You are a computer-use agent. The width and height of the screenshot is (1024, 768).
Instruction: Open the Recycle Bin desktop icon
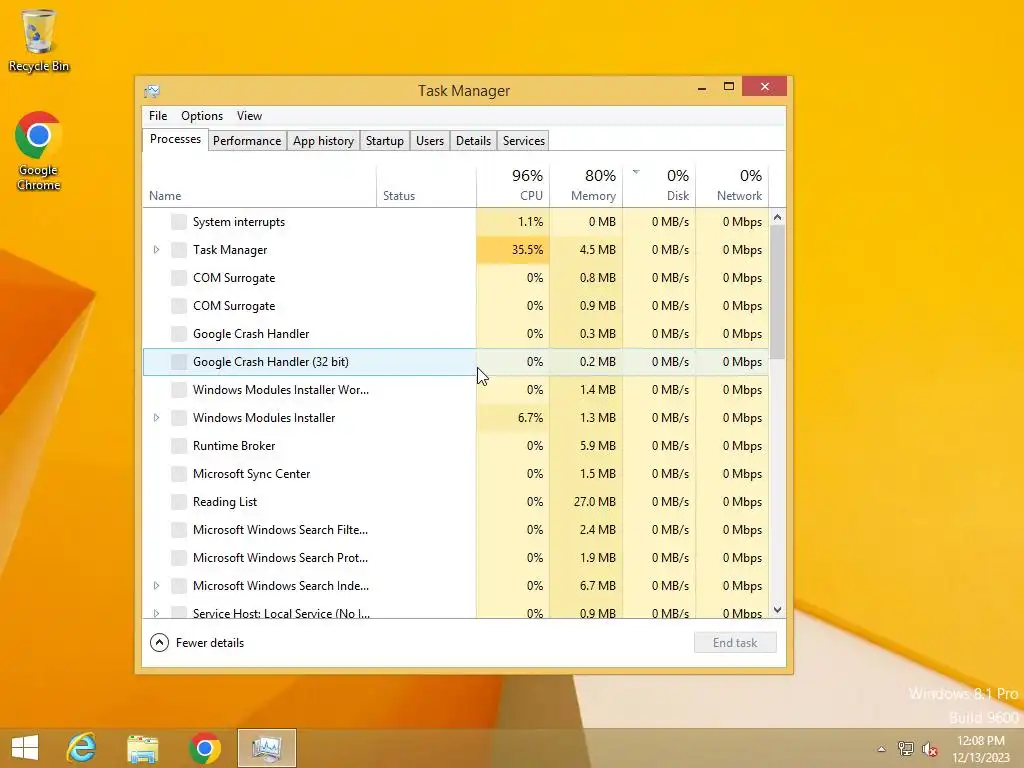[x=39, y=40]
